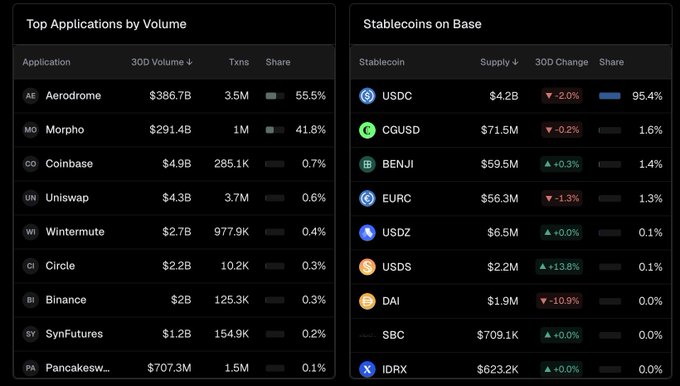Click Uniswap transactions 3.7M
This screenshot has width=680, height=386.
tap(237, 198)
